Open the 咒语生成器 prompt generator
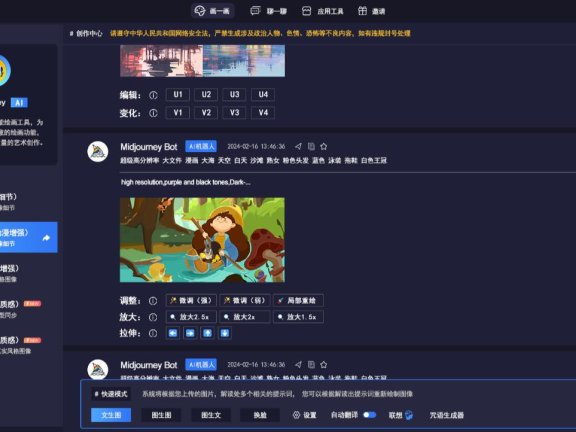Viewport: 576px width, 432px height. [x=447, y=415]
